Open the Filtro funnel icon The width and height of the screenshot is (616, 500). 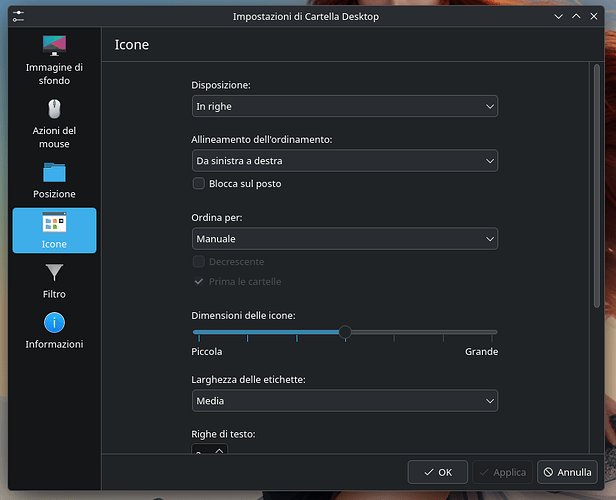tap(54, 272)
